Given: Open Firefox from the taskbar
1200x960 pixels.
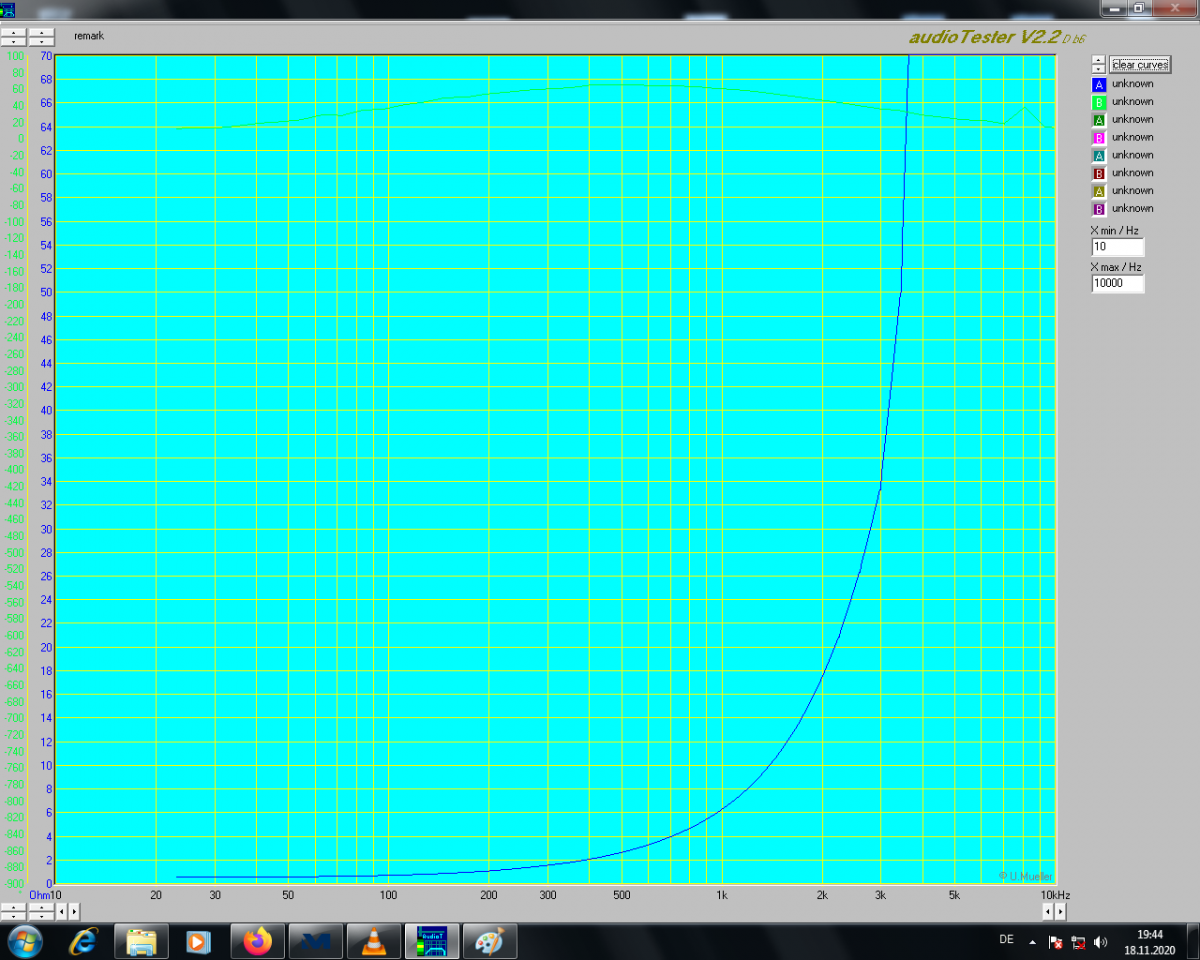Looking at the screenshot, I should click(258, 941).
